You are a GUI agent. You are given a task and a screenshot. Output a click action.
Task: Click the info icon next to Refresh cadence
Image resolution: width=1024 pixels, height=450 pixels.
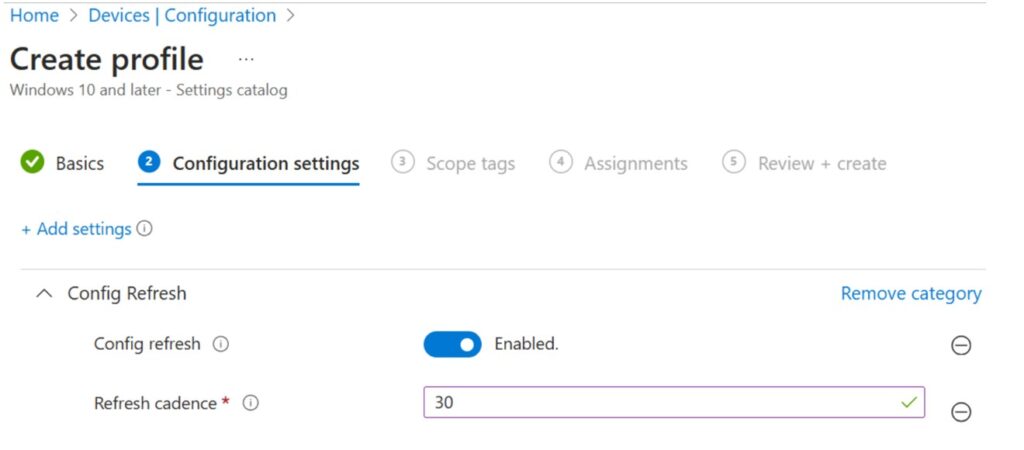pyautogui.click(x=251, y=403)
